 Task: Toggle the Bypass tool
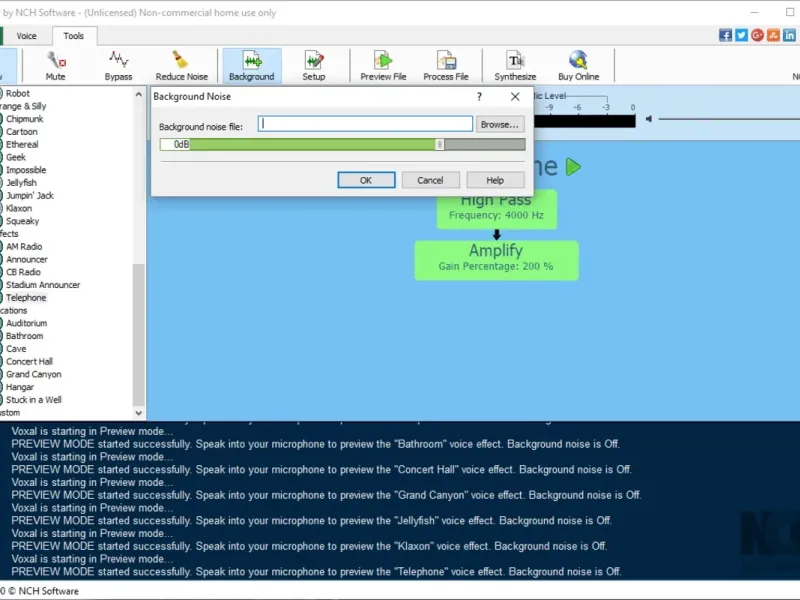118,65
